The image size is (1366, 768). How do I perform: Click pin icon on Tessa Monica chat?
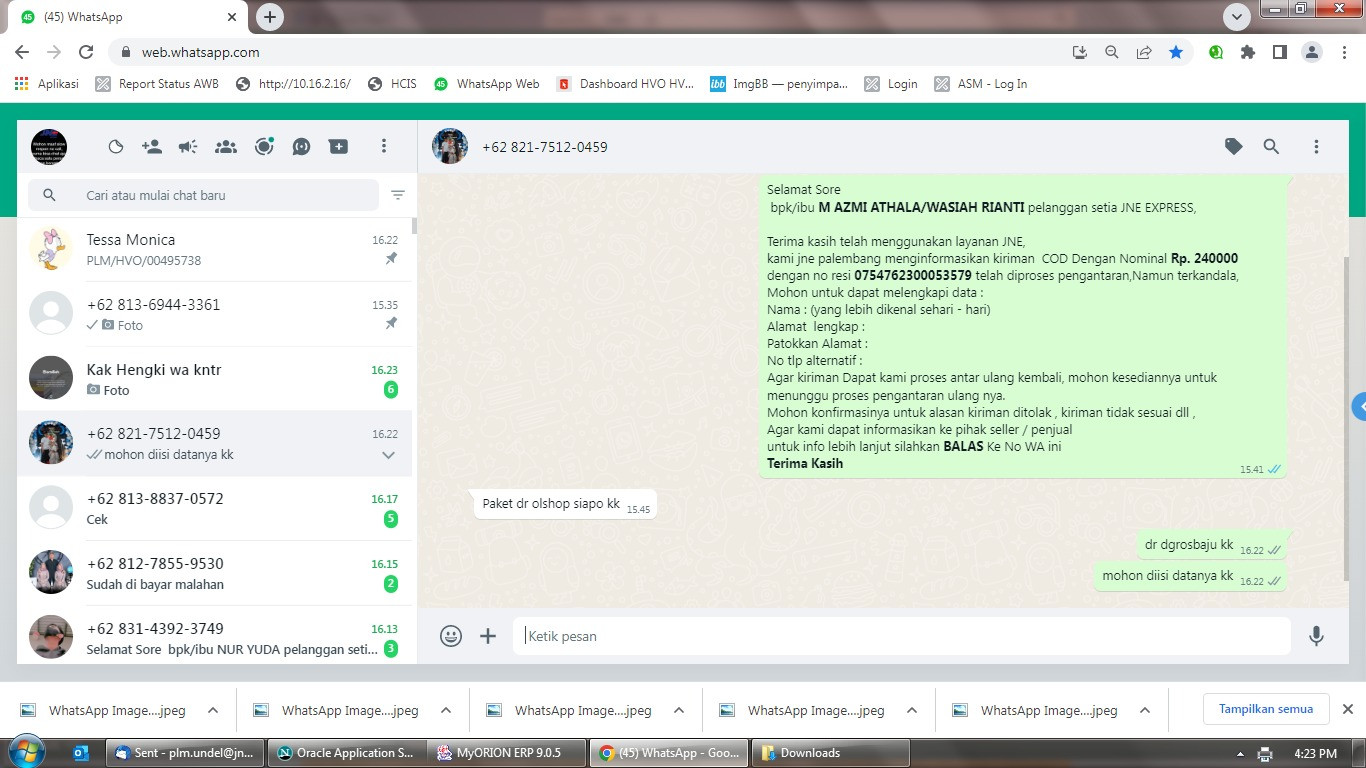click(391, 259)
